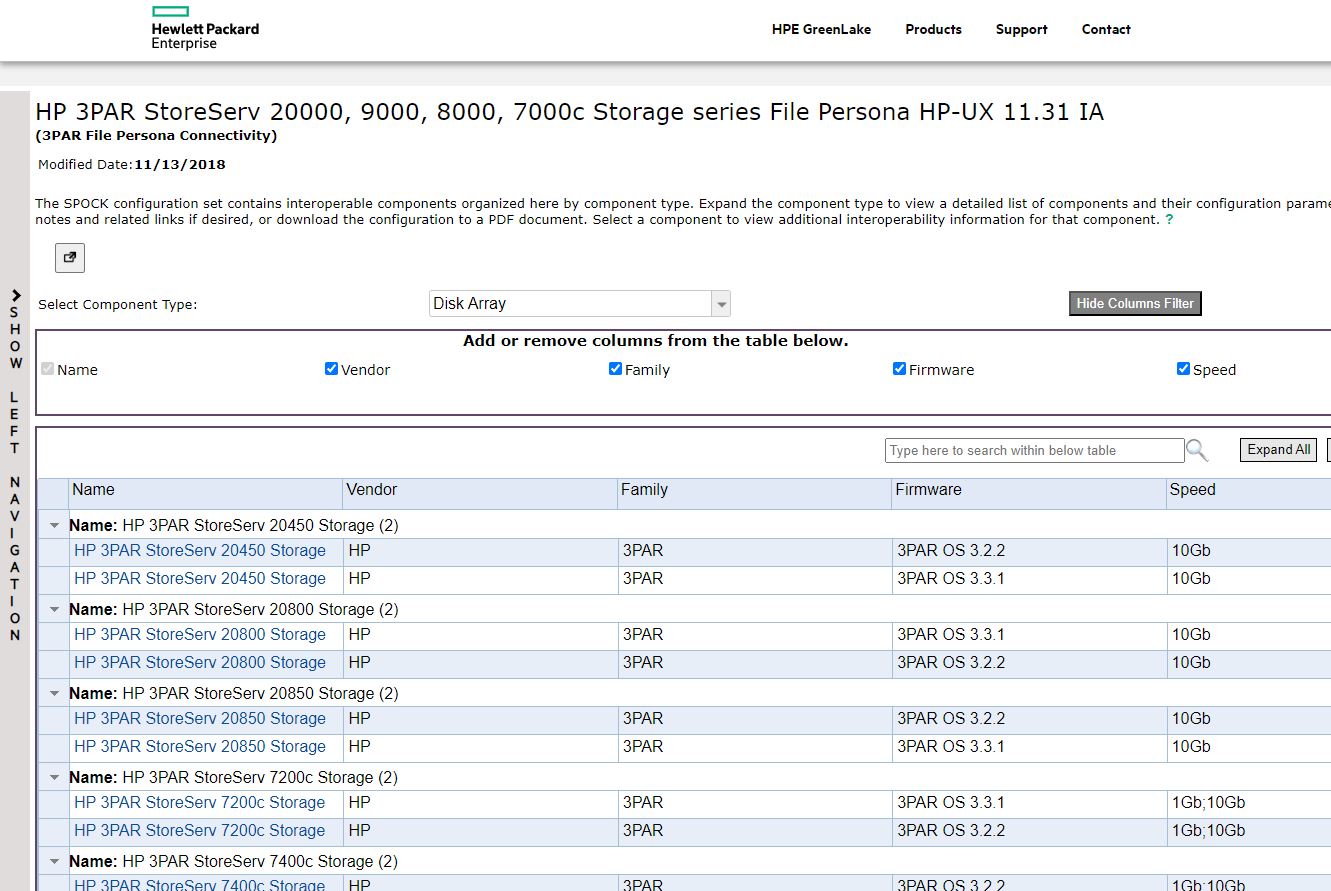This screenshot has height=891, width=1331.
Task: Open StoreServ 20450 link with 3PAR OS 3.3.1
Action: click(x=200, y=579)
